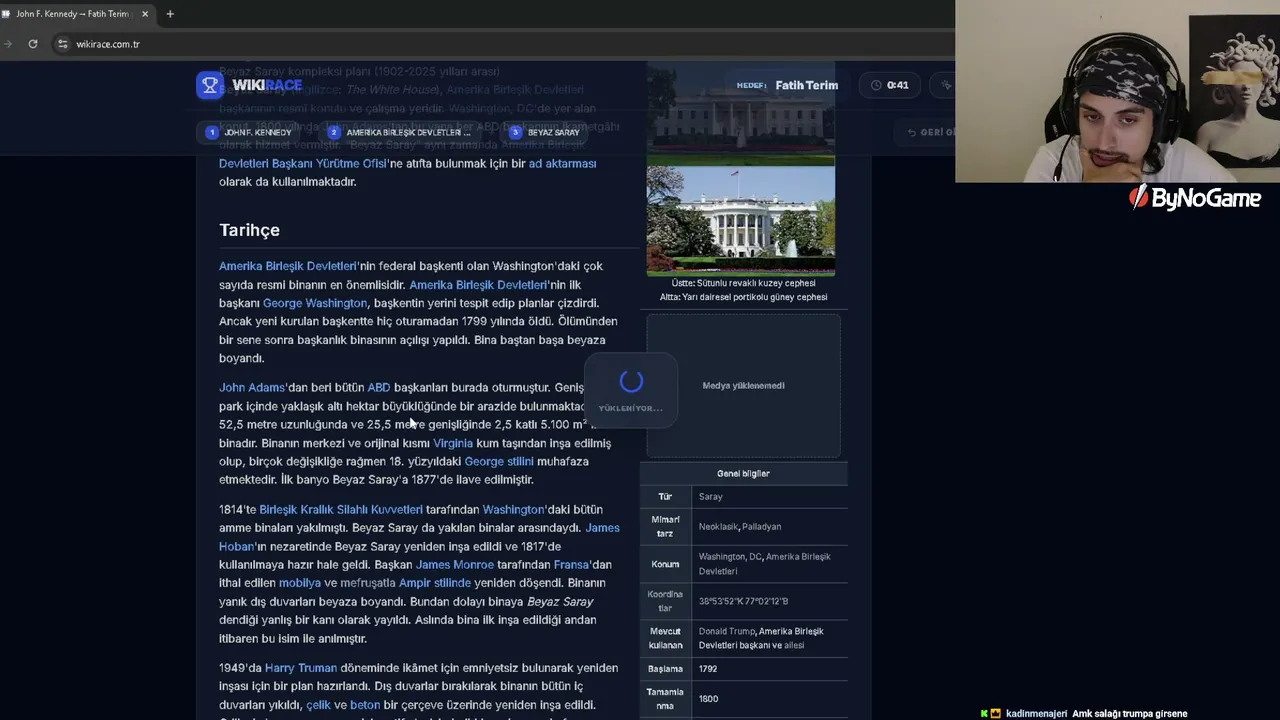Click the coordinates 38°53′52″K 77°02′12″B
This screenshot has height=720, width=1280.
point(743,602)
